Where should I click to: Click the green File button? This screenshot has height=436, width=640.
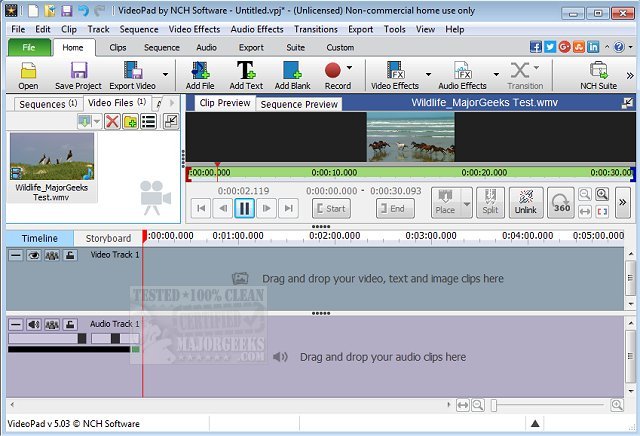click(29, 47)
